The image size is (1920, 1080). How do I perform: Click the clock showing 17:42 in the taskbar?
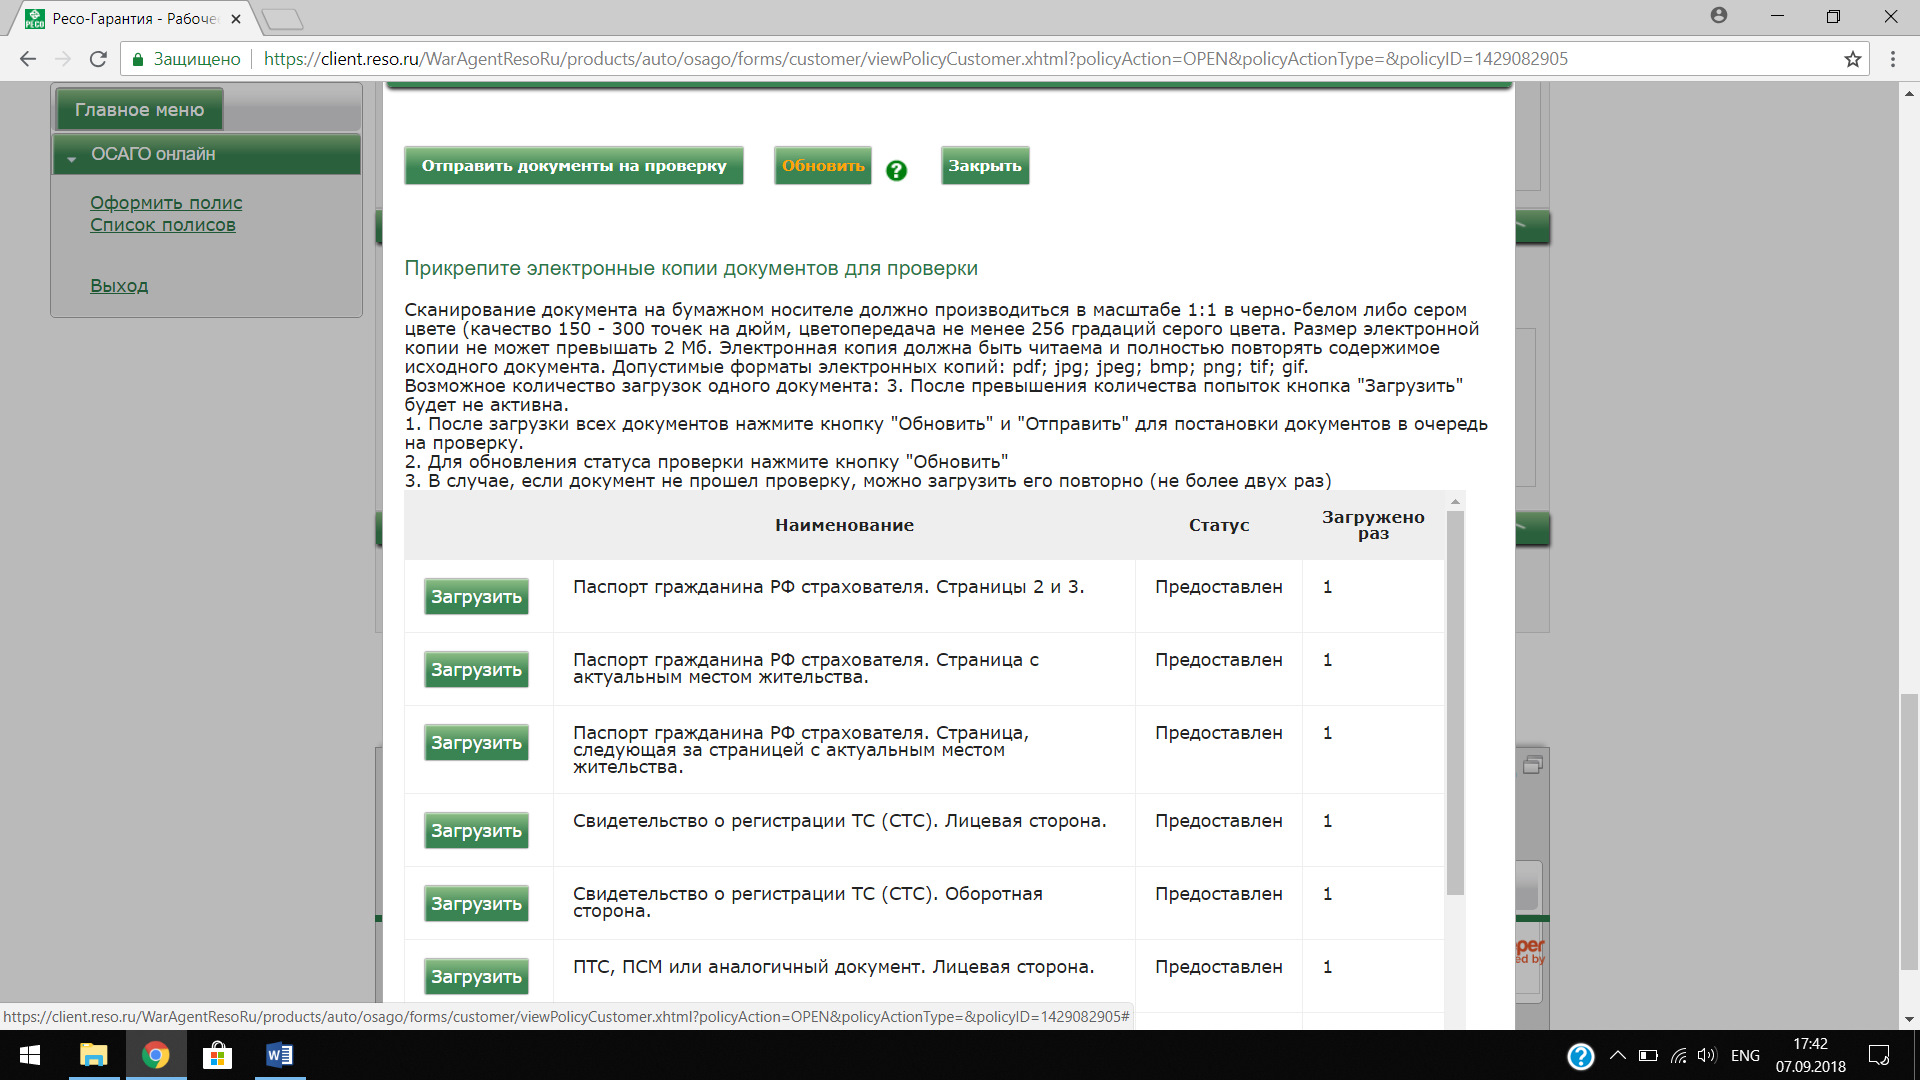(x=1810, y=1044)
